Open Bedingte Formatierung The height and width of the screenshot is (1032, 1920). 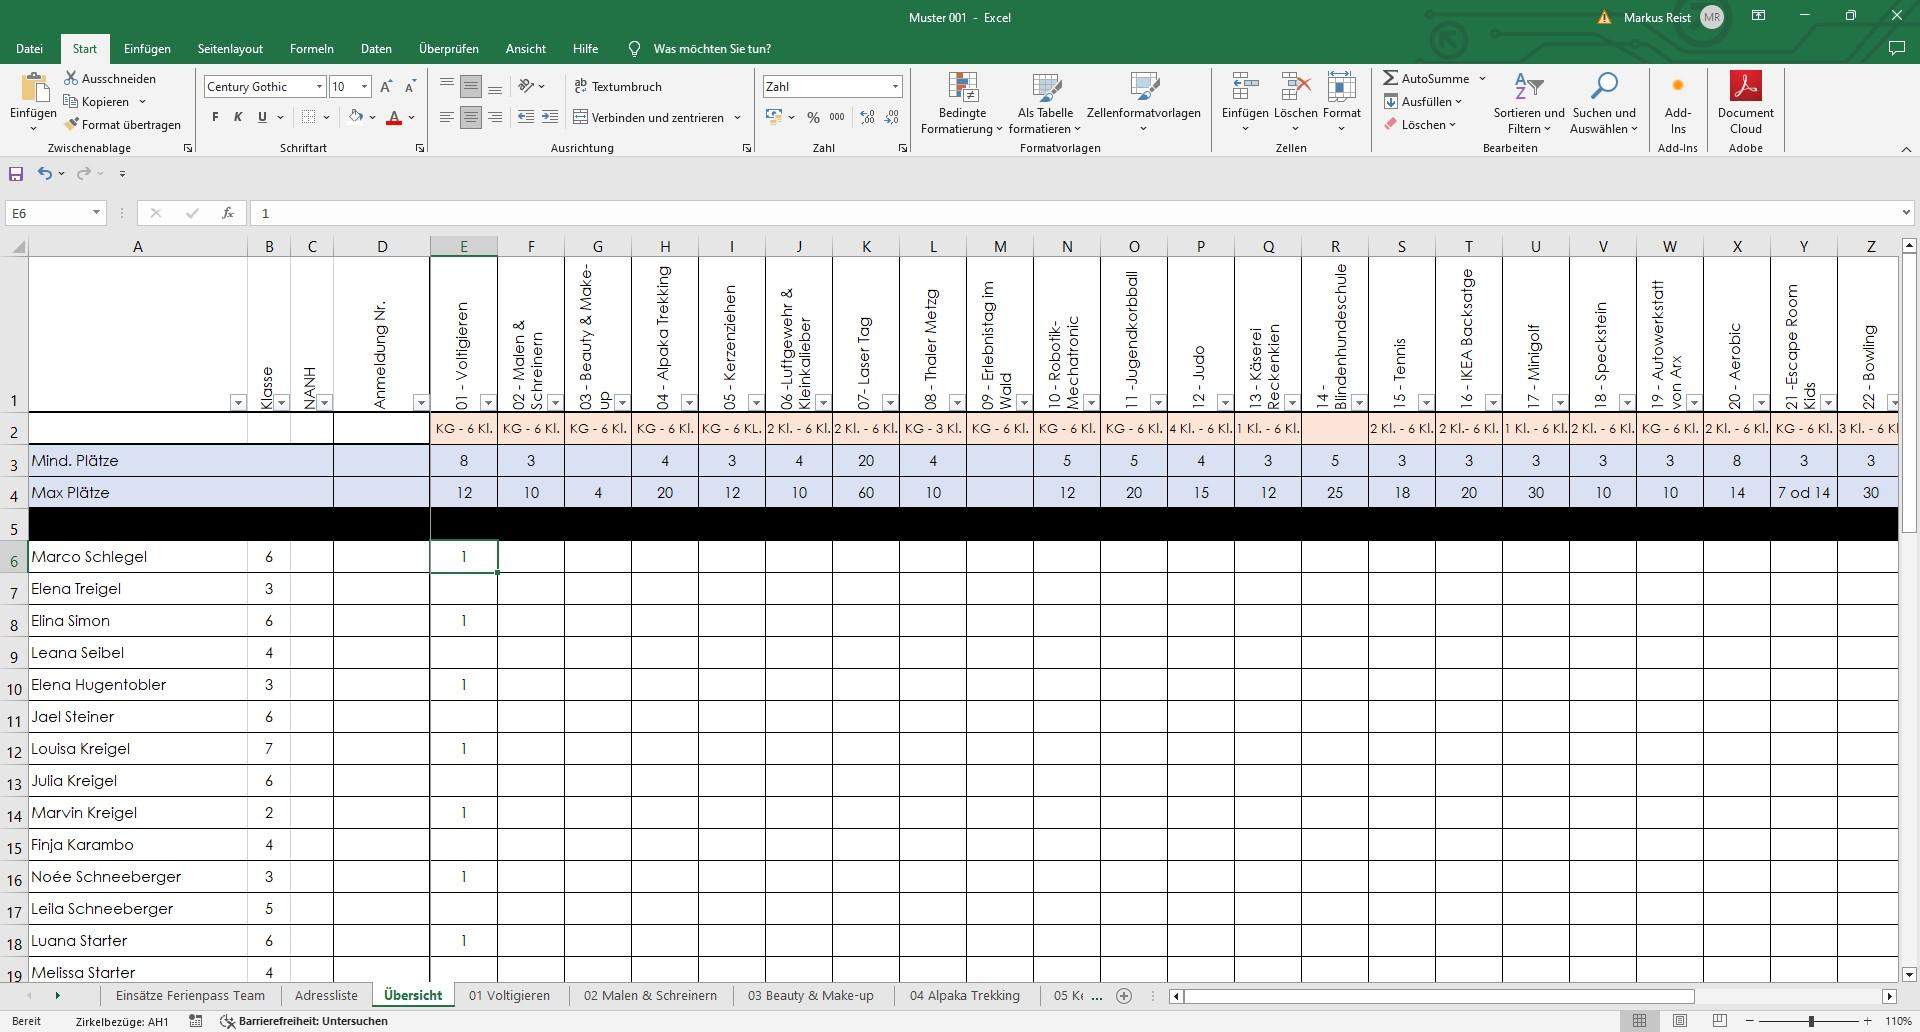(x=962, y=103)
